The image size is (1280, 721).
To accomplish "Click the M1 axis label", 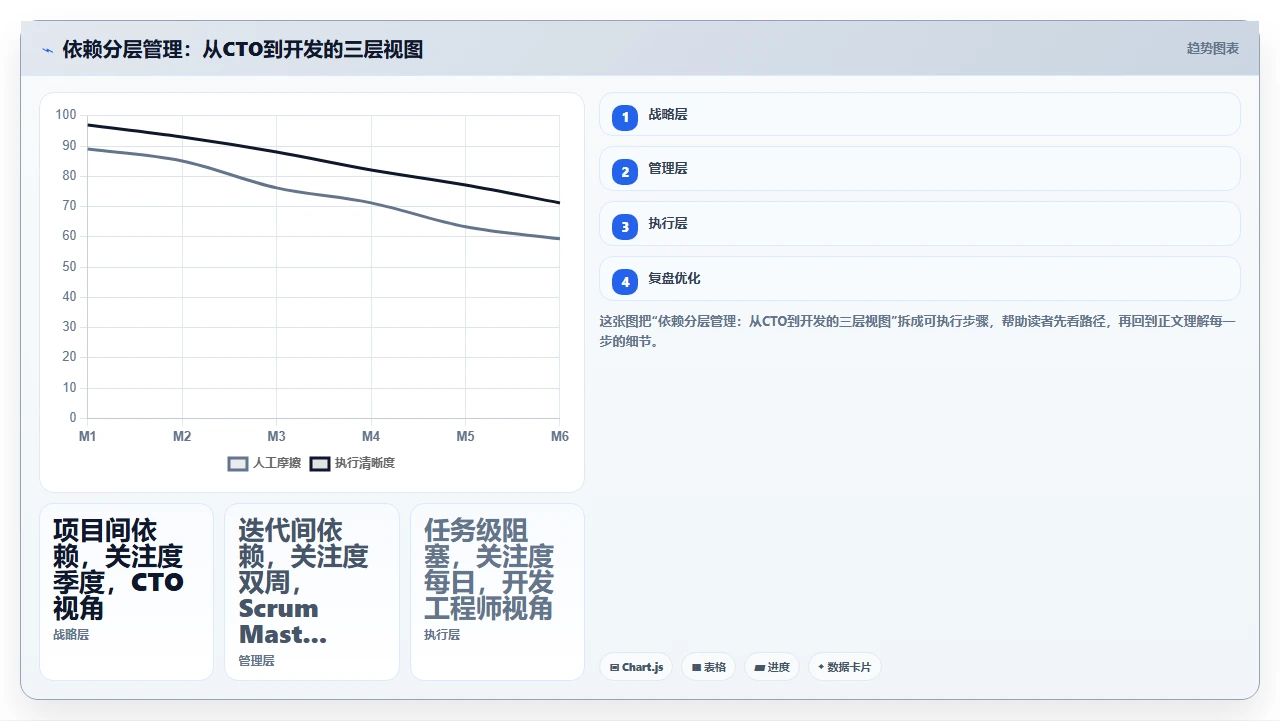I will (87, 437).
